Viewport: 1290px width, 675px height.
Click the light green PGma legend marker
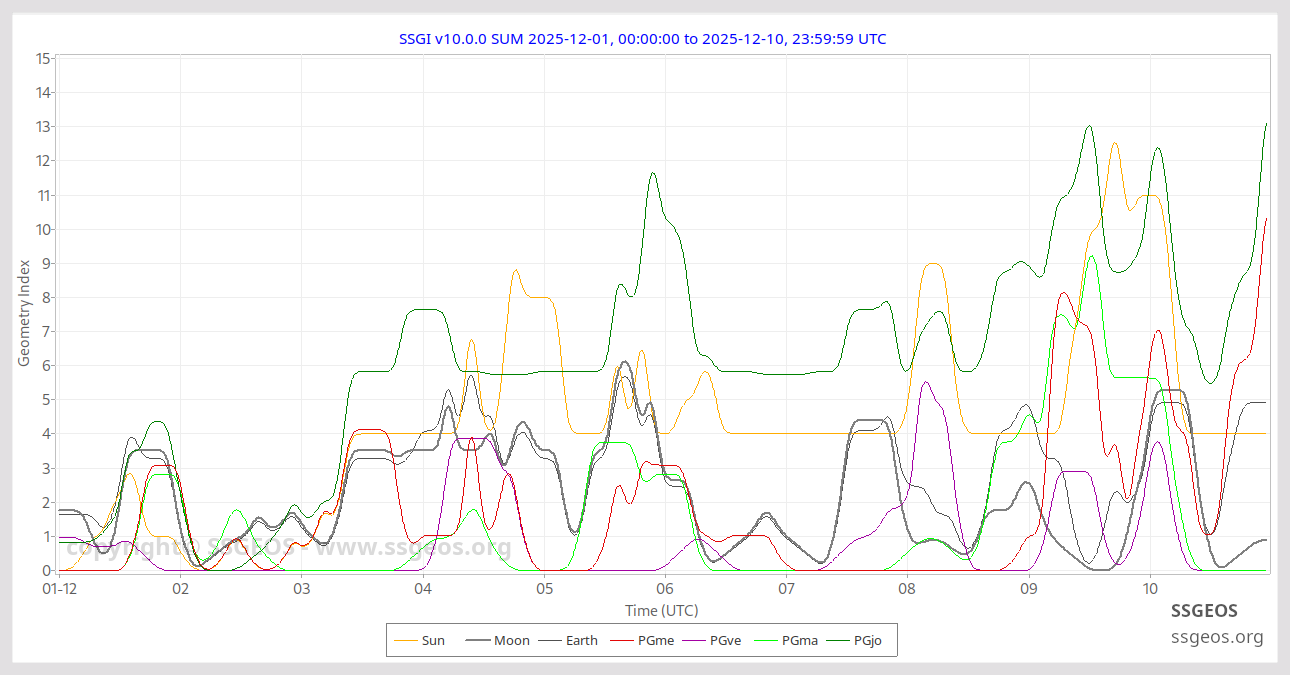tap(766, 640)
